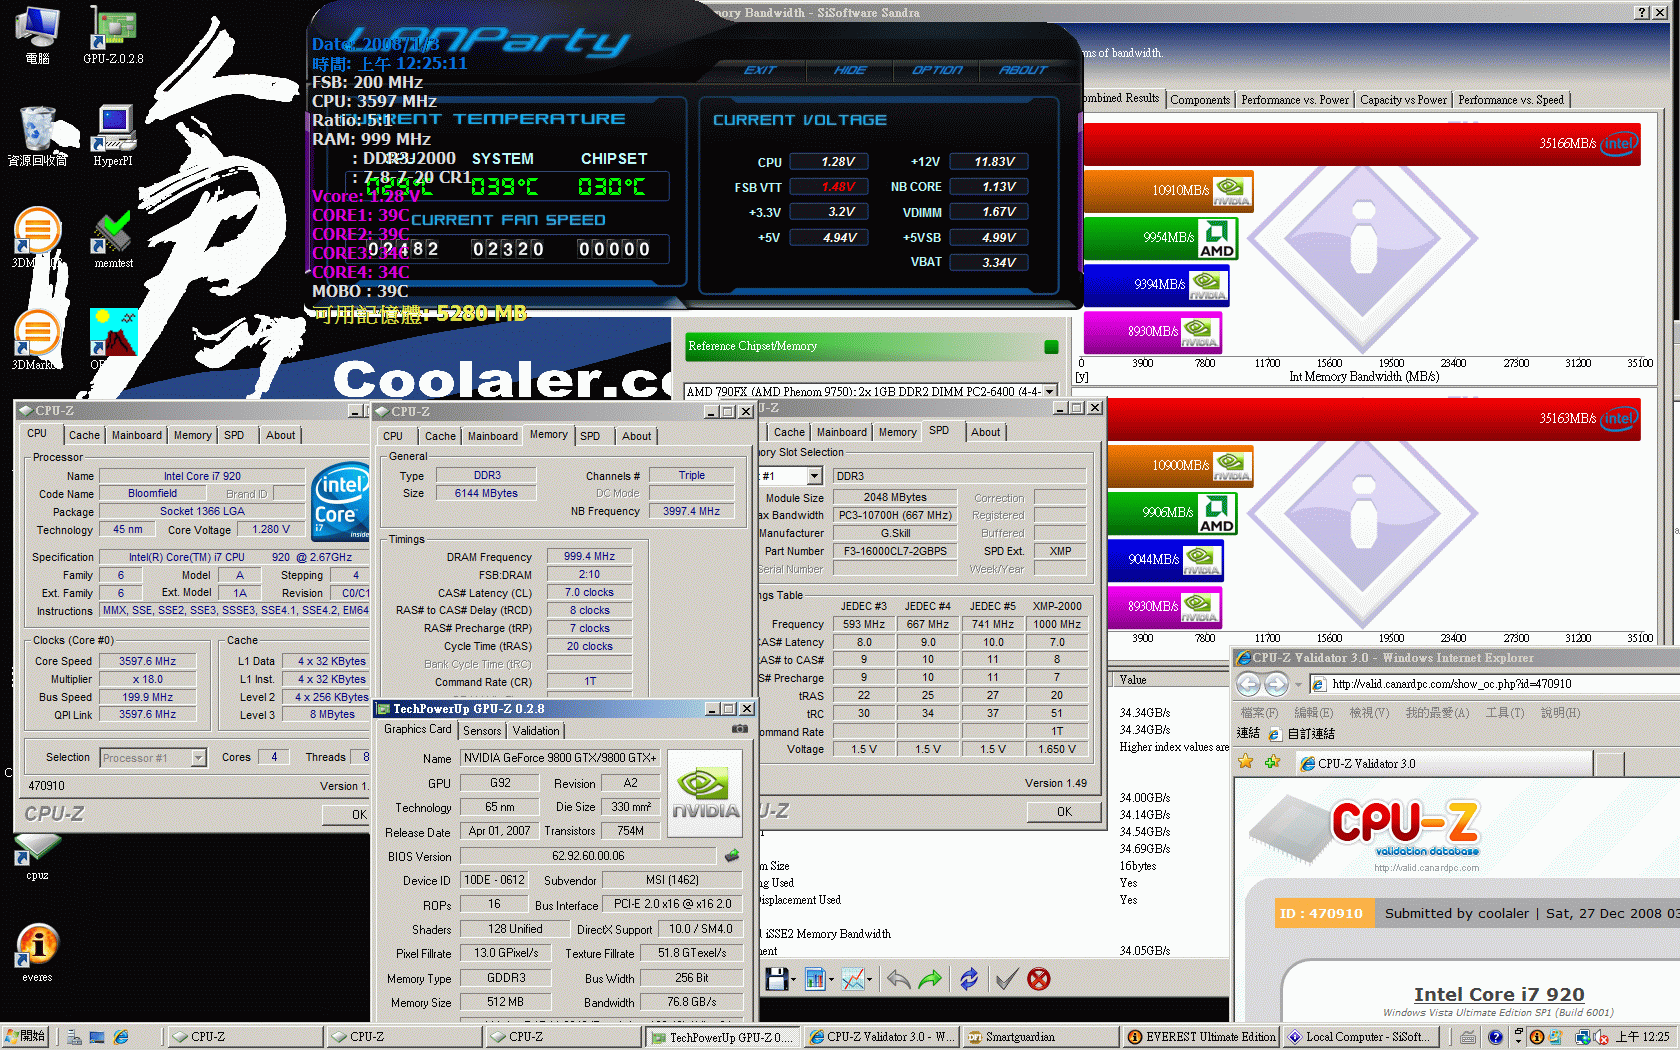Image resolution: width=1680 pixels, height=1050 pixels.
Task: Click OPTION in the LANParty window
Action: point(937,70)
